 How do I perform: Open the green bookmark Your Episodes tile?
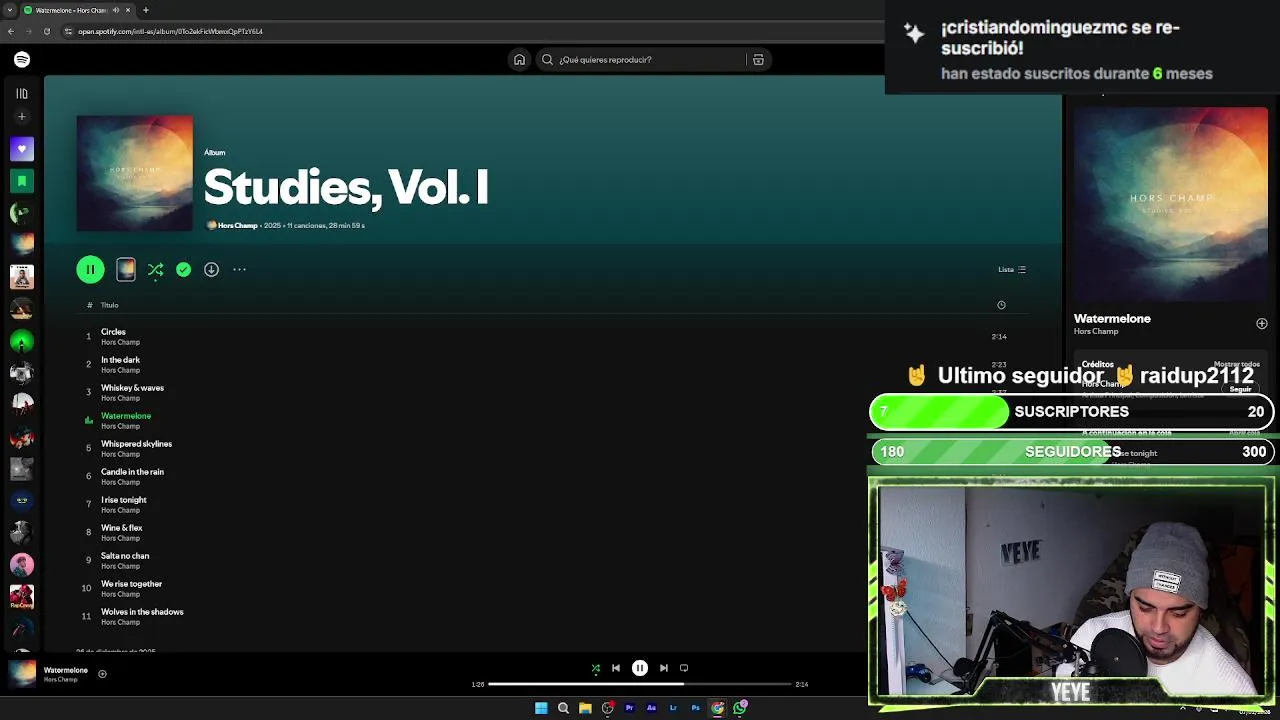[22, 181]
